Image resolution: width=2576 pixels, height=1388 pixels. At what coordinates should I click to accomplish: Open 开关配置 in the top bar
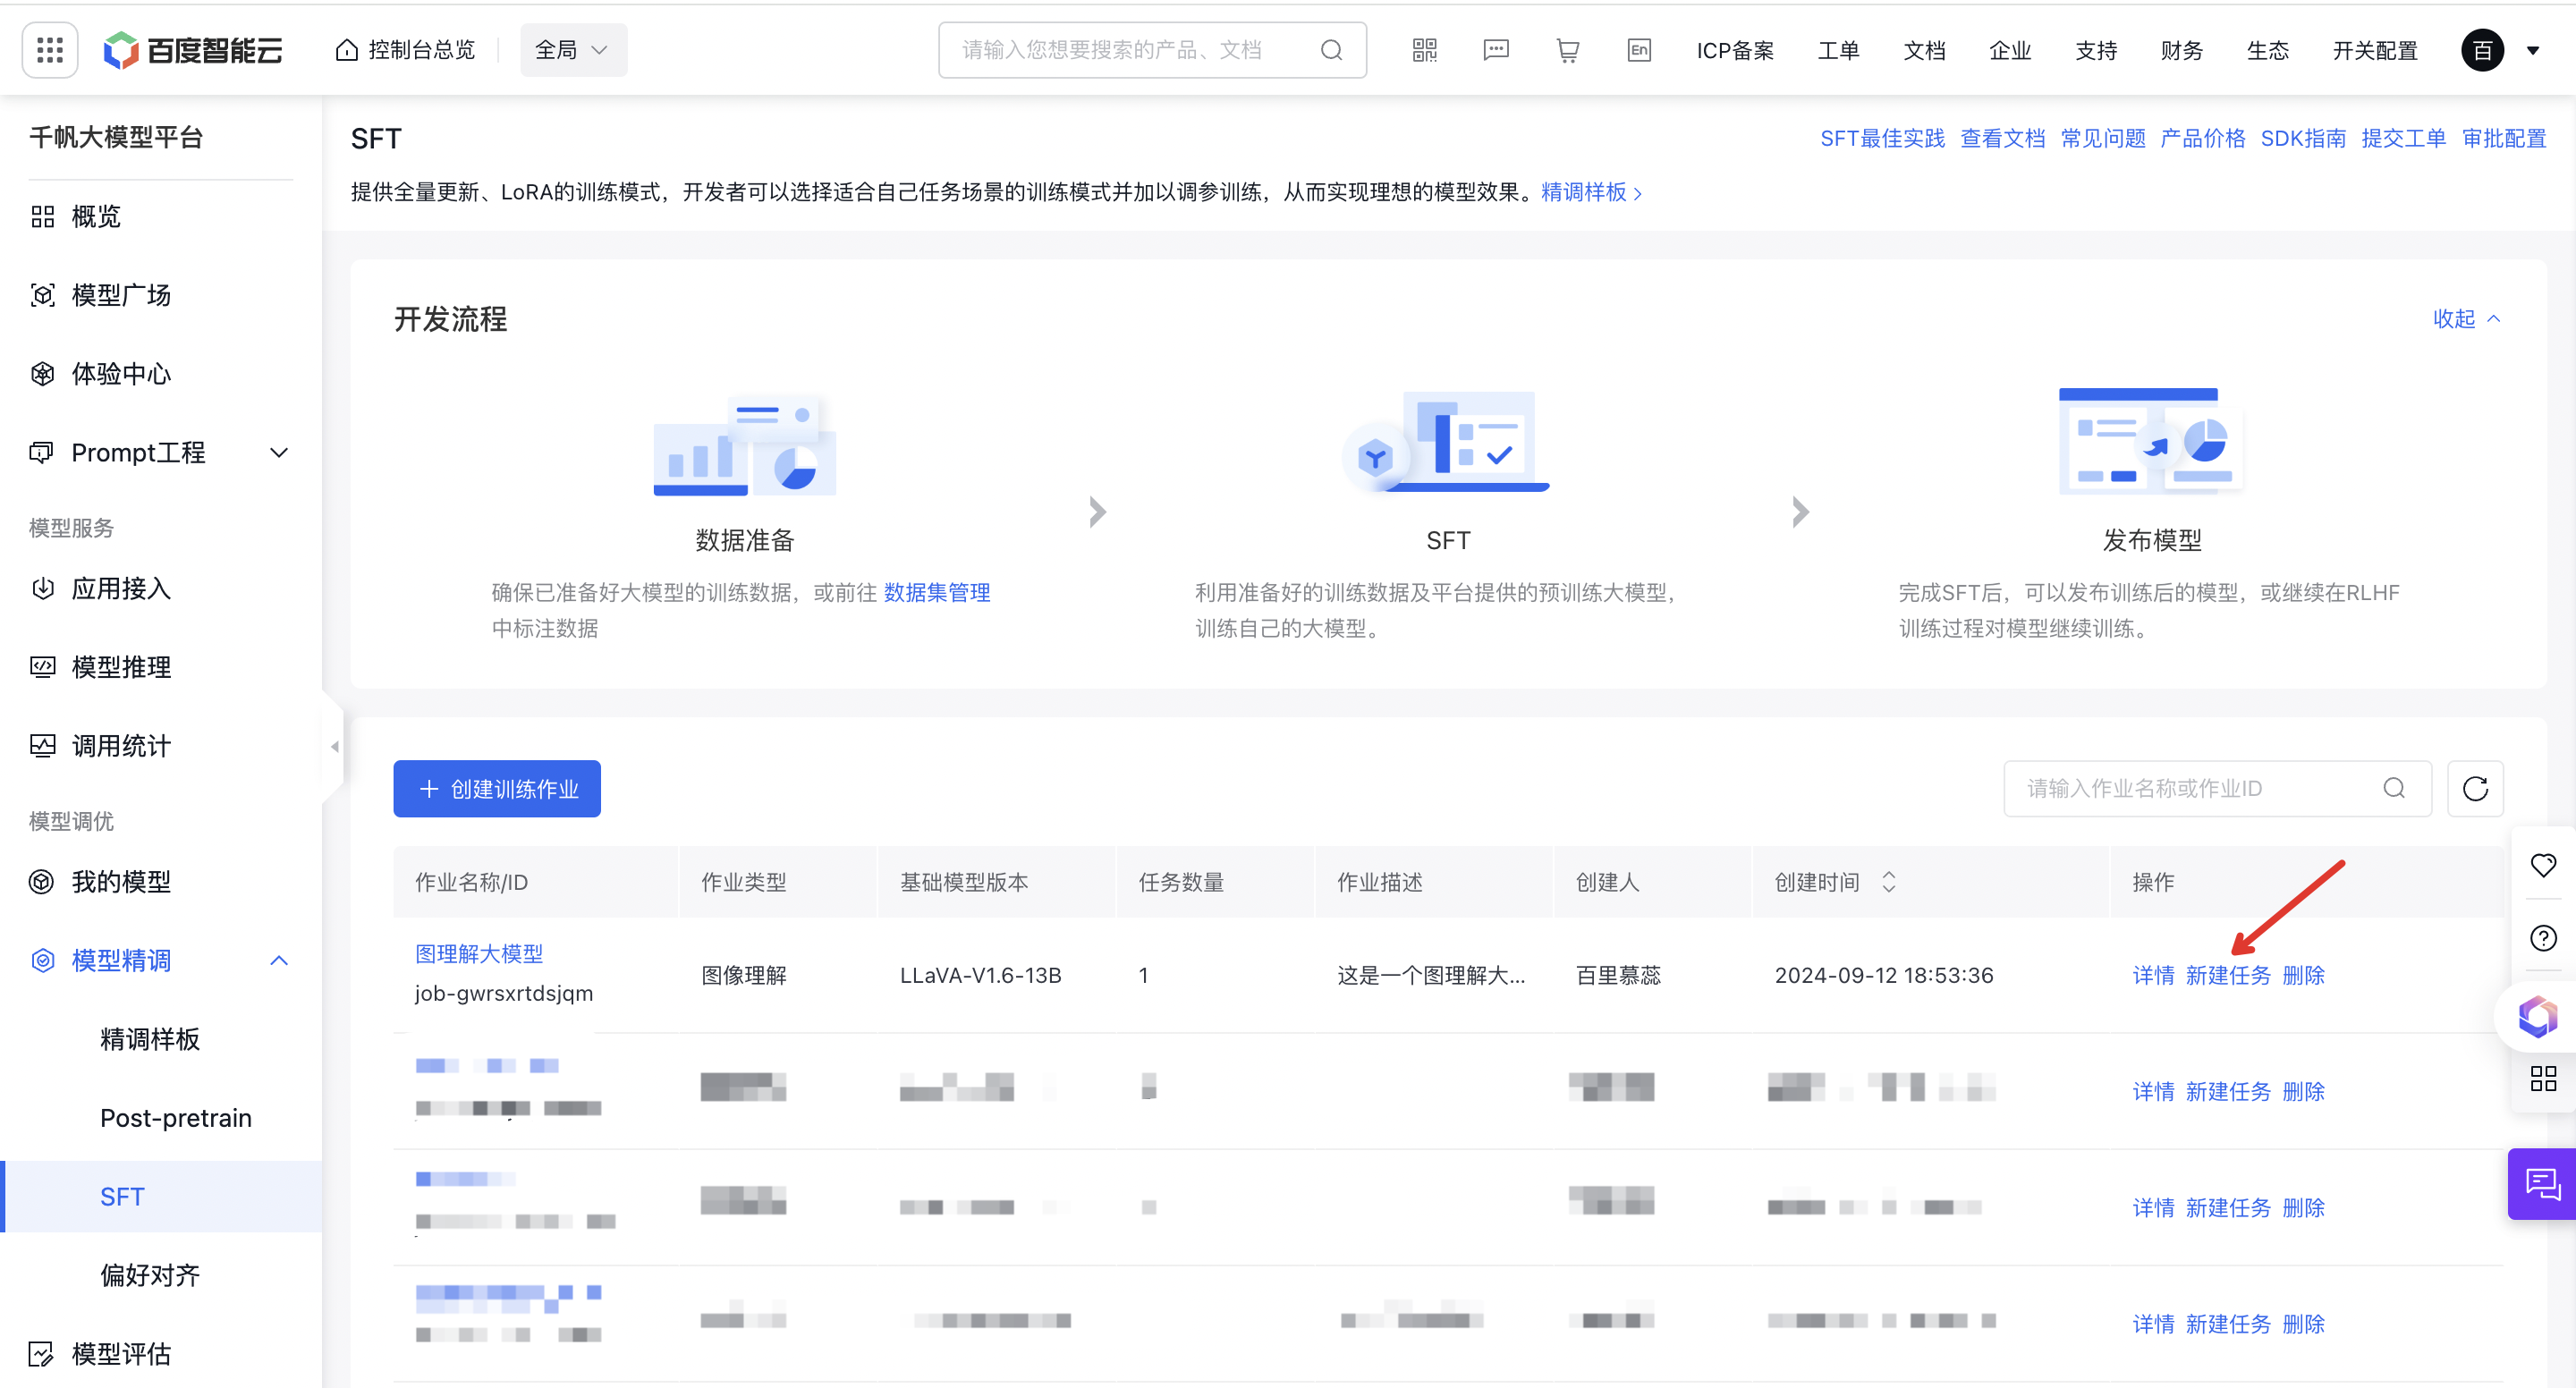click(x=2374, y=50)
